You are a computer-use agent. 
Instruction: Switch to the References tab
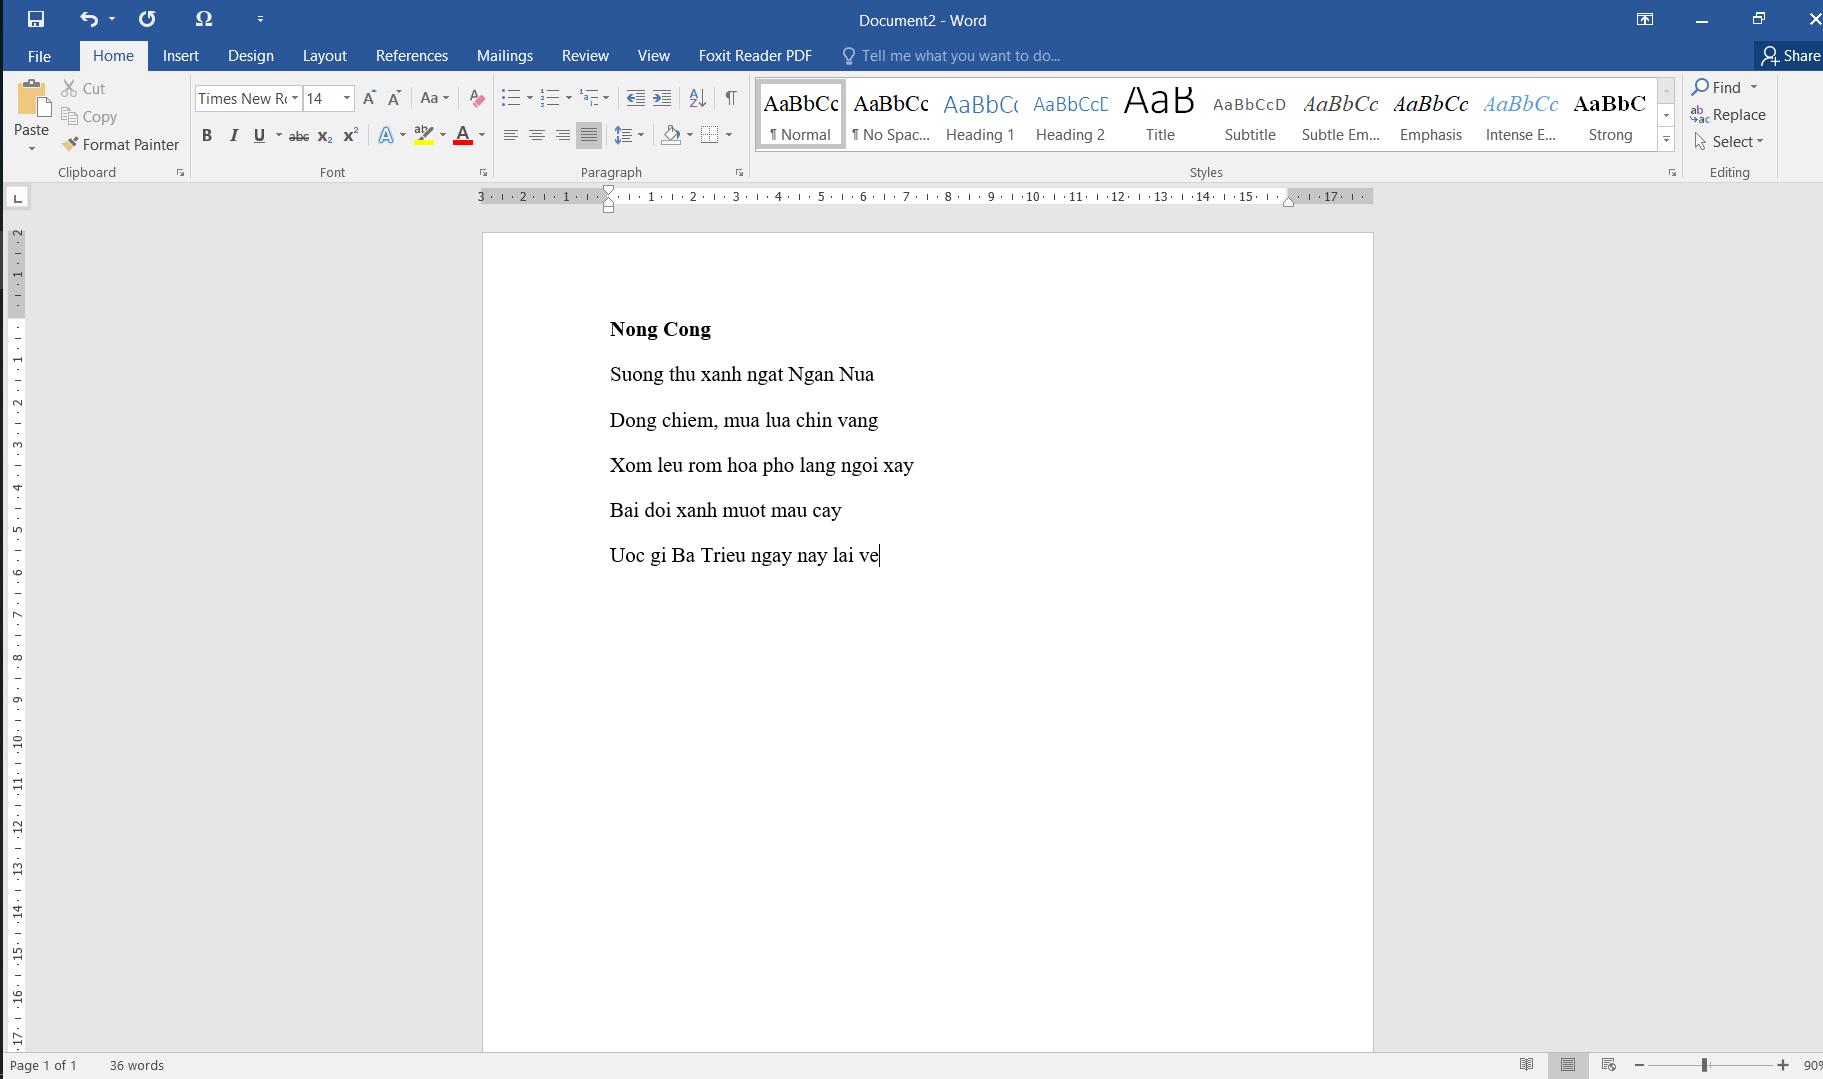click(x=412, y=56)
